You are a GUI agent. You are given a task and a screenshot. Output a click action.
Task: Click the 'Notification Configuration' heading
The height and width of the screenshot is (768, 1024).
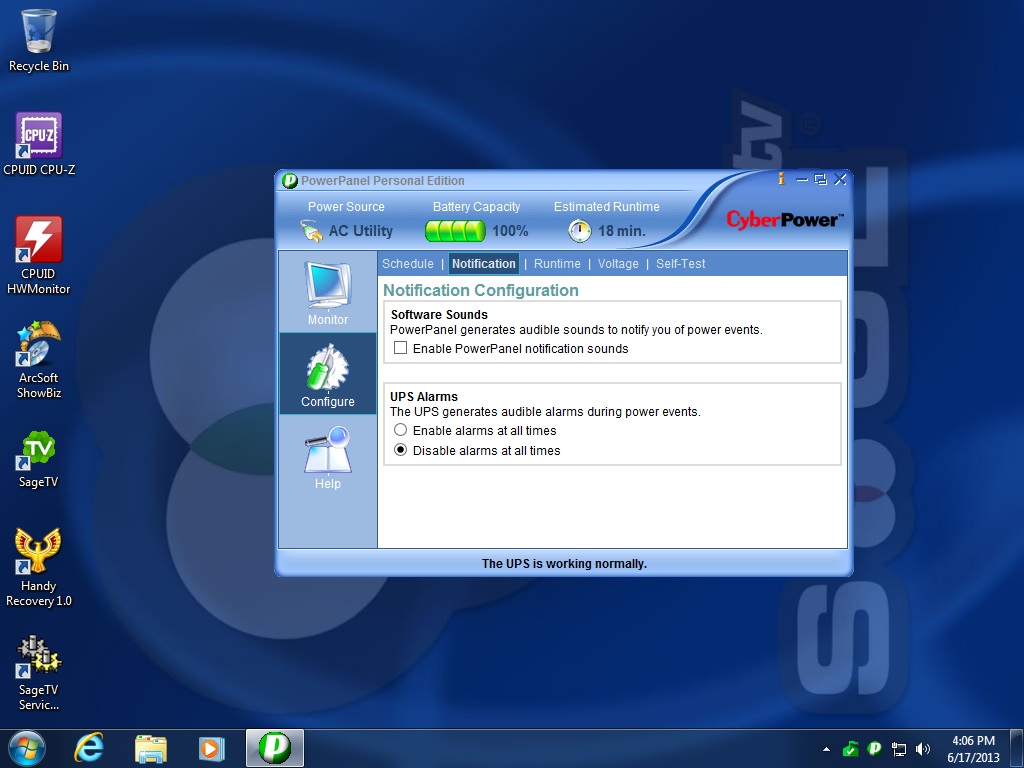click(x=481, y=291)
